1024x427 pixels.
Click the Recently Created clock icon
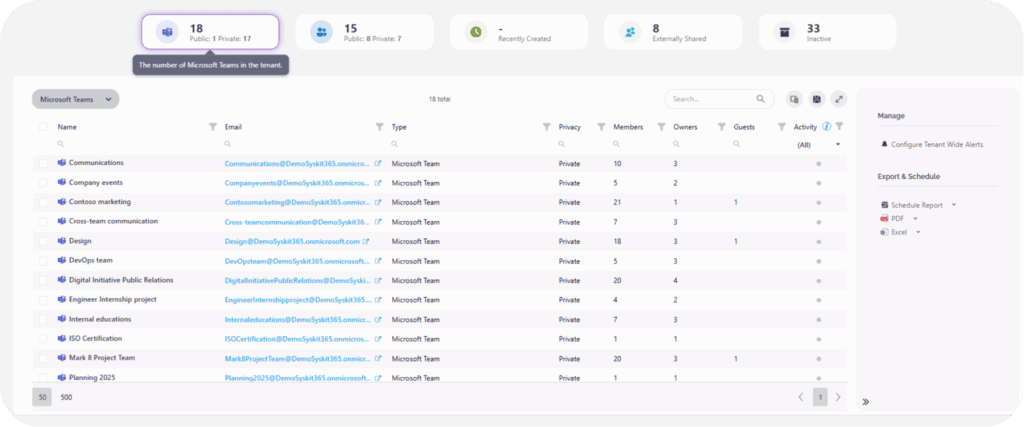(475, 32)
